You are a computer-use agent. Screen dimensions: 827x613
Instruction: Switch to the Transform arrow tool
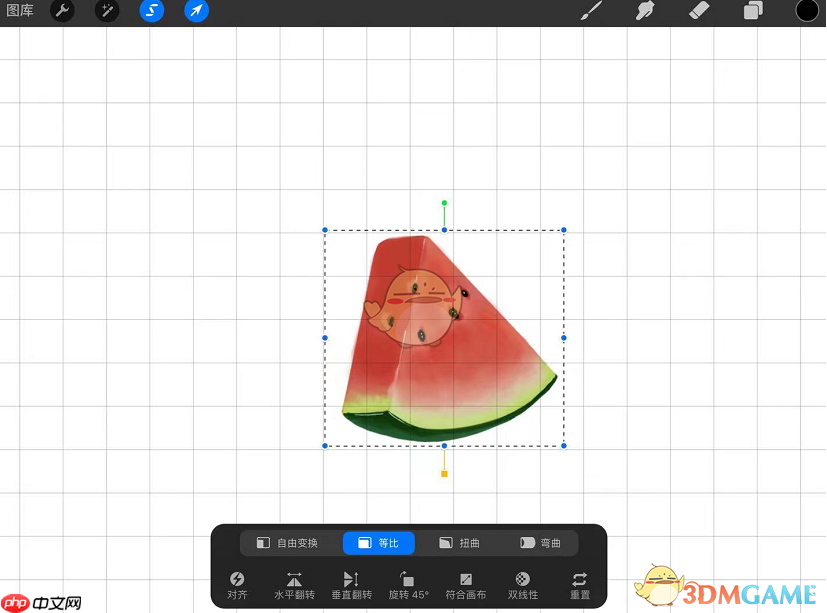(x=196, y=11)
